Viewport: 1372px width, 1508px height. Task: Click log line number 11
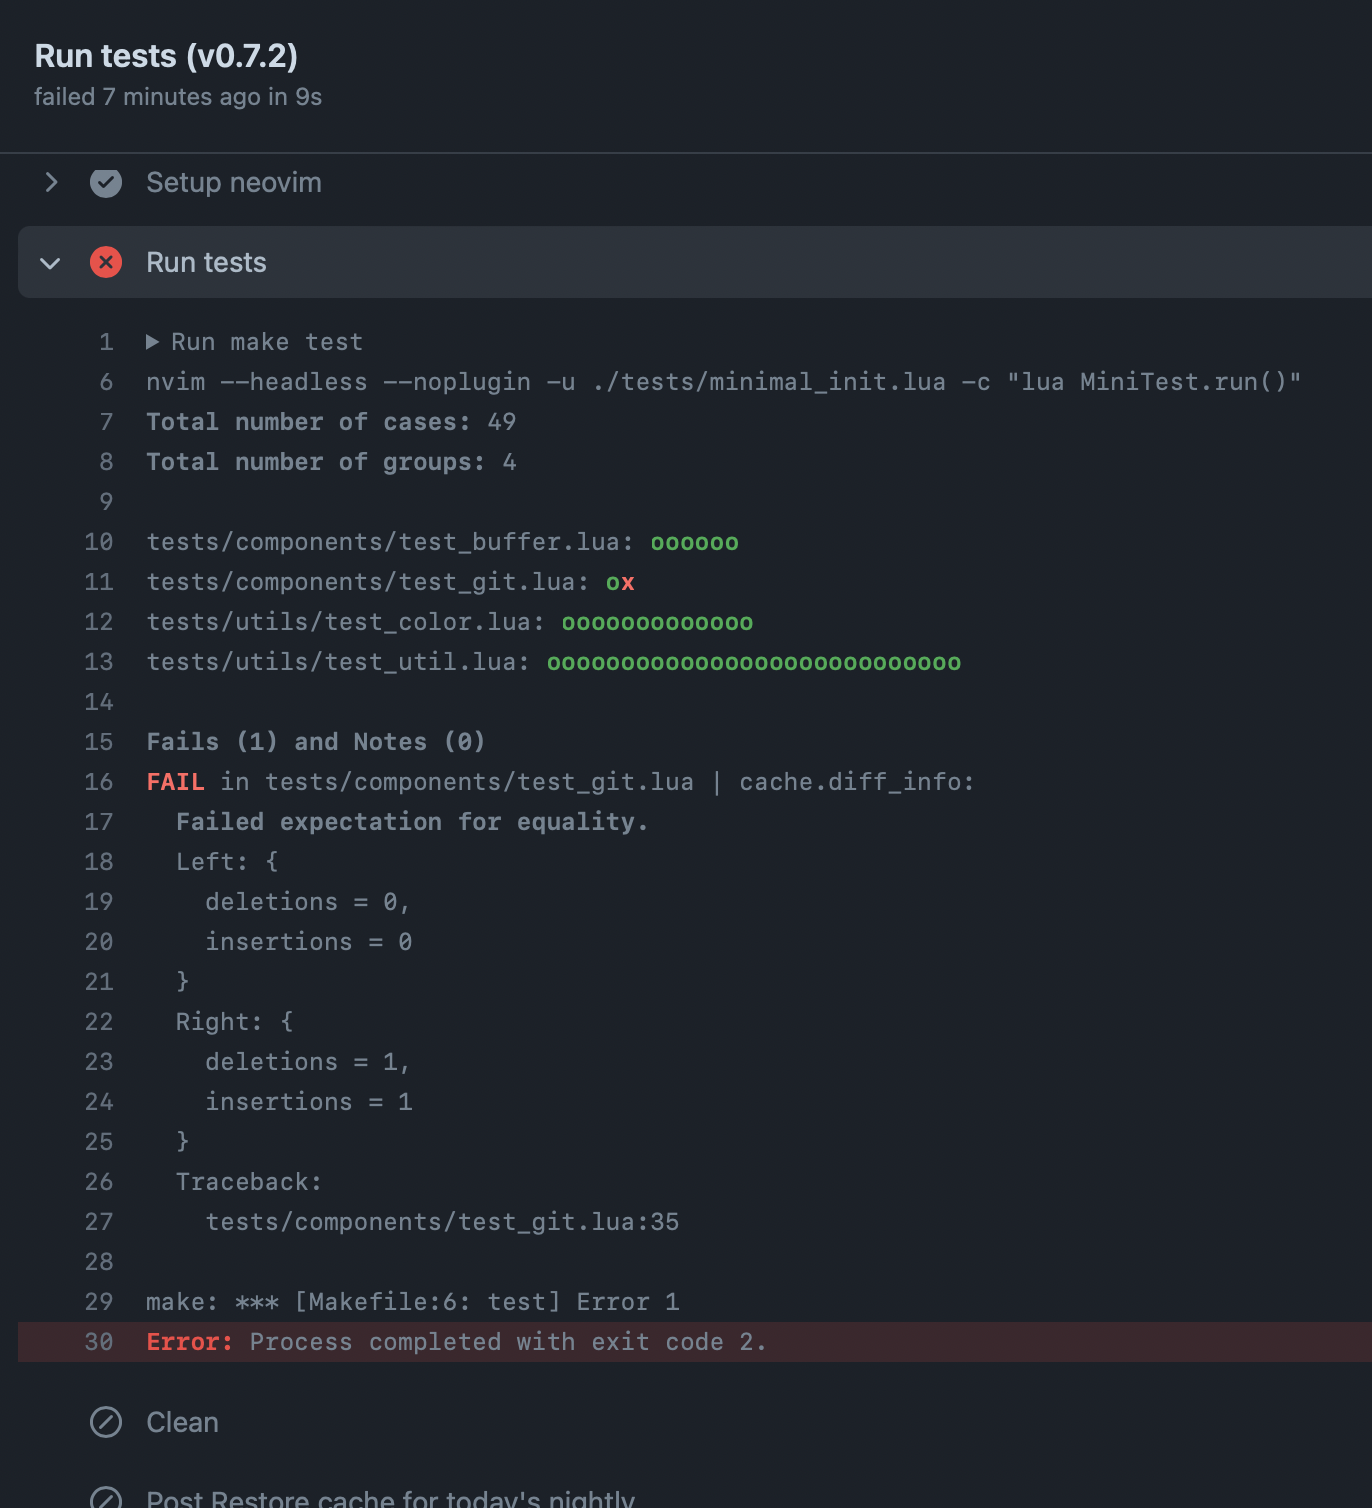point(99,582)
